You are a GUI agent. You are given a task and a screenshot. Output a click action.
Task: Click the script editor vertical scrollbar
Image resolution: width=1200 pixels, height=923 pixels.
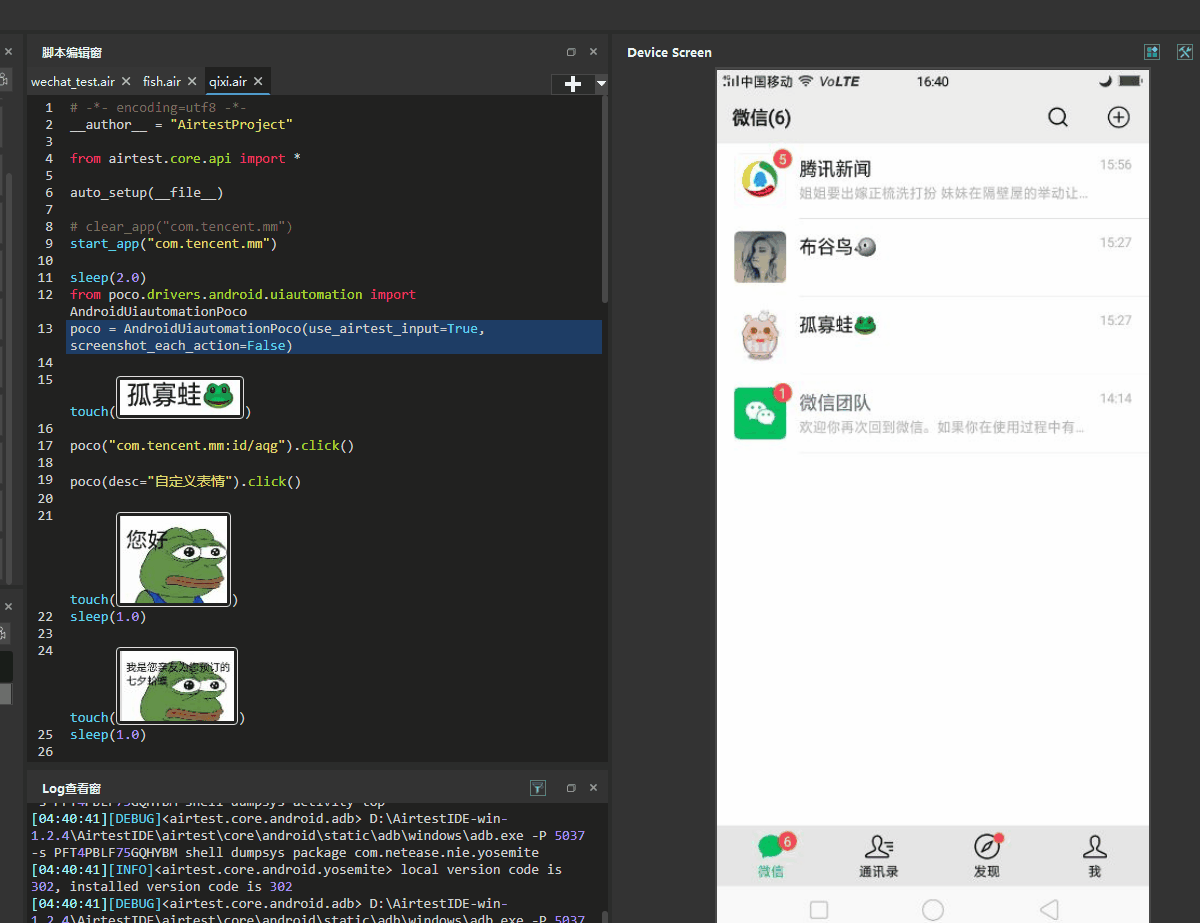click(x=604, y=200)
